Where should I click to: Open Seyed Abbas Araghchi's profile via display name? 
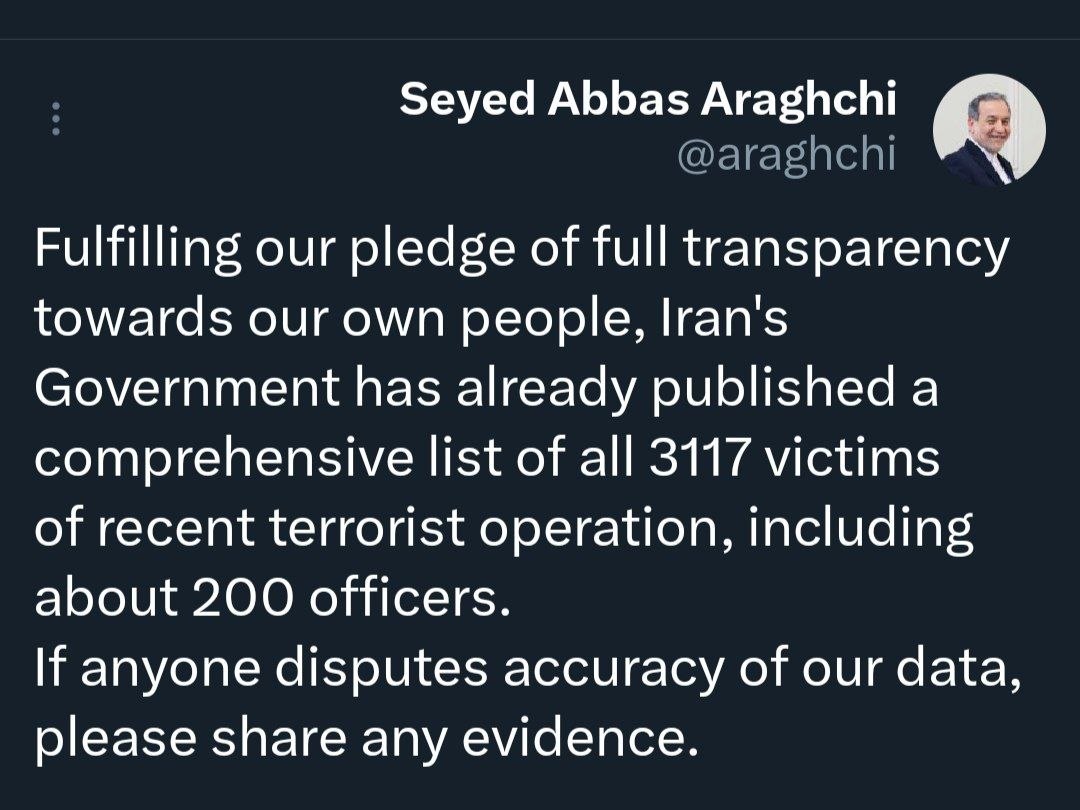coord(648,99)
